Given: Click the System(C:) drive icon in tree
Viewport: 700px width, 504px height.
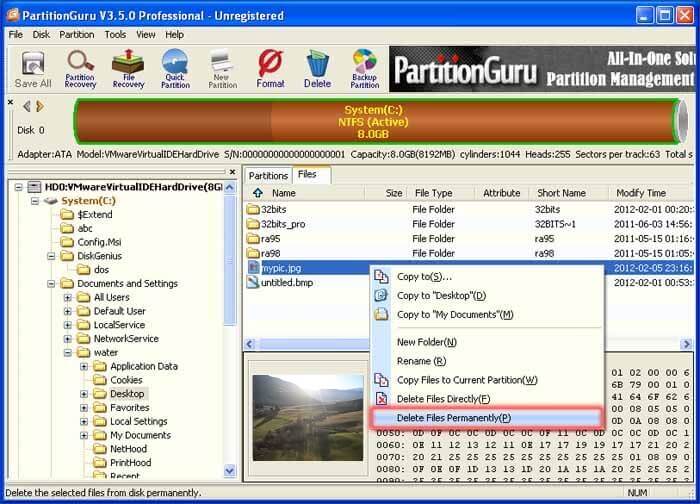Looking at the screenshot, I should point(50,201).
